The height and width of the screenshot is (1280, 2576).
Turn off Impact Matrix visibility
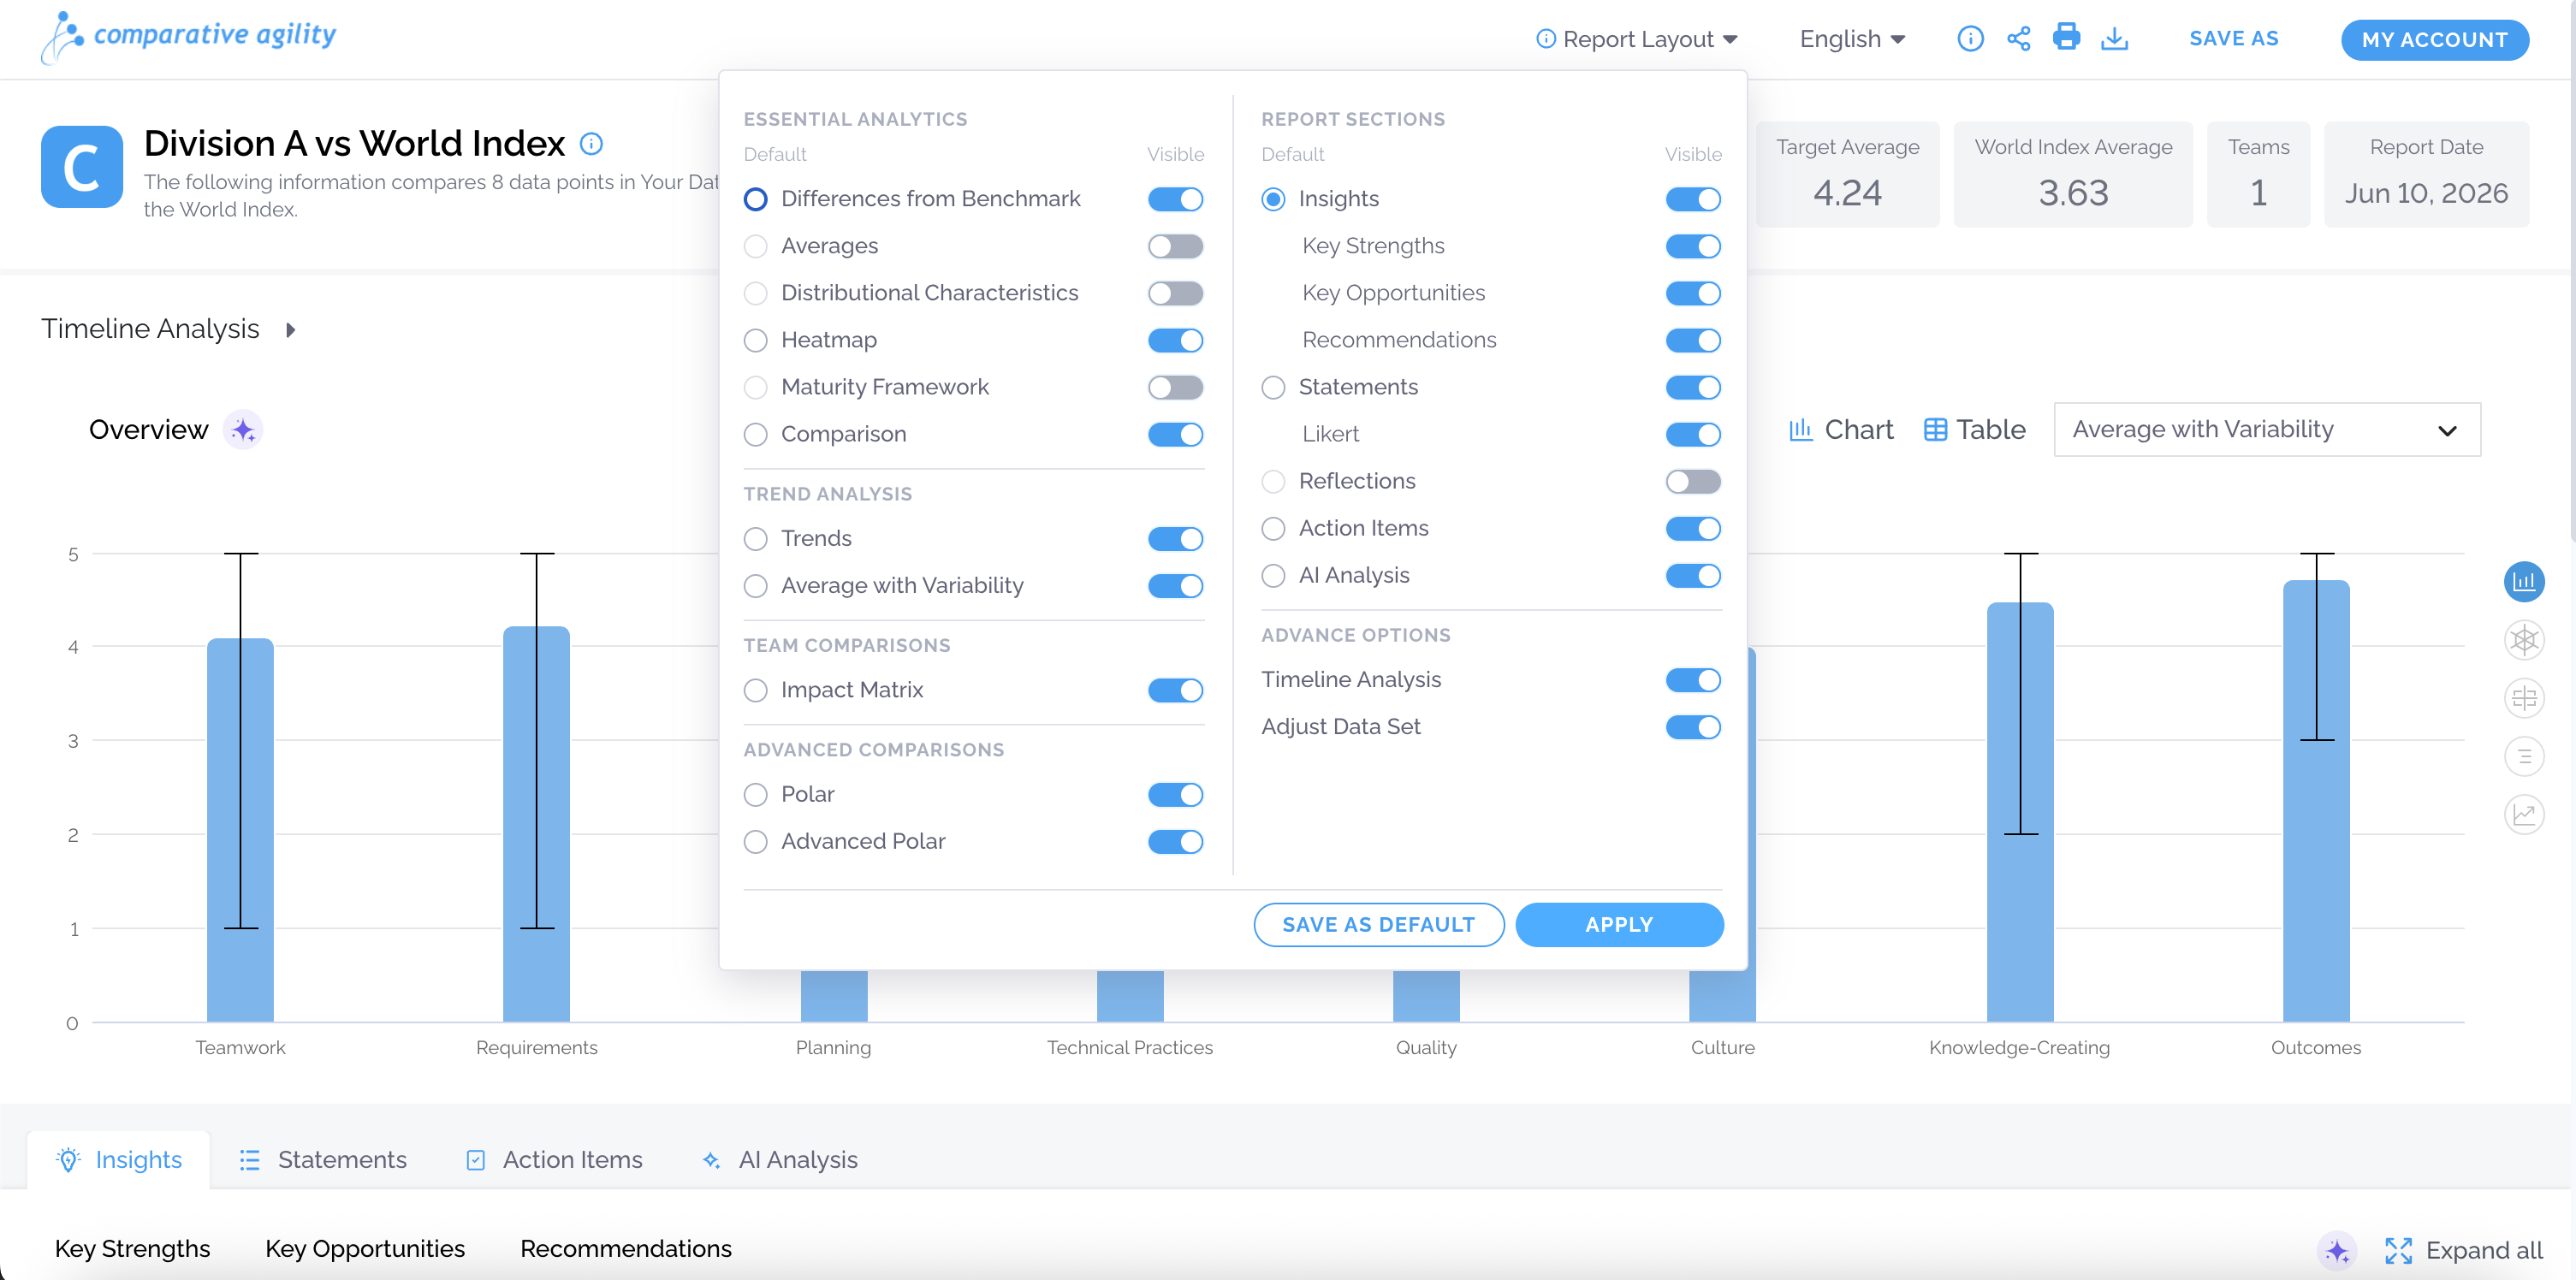coord(1175,690)
